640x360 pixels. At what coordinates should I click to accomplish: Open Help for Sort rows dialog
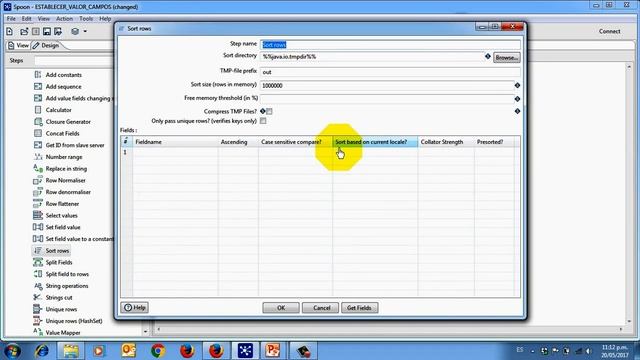(135, 307)
